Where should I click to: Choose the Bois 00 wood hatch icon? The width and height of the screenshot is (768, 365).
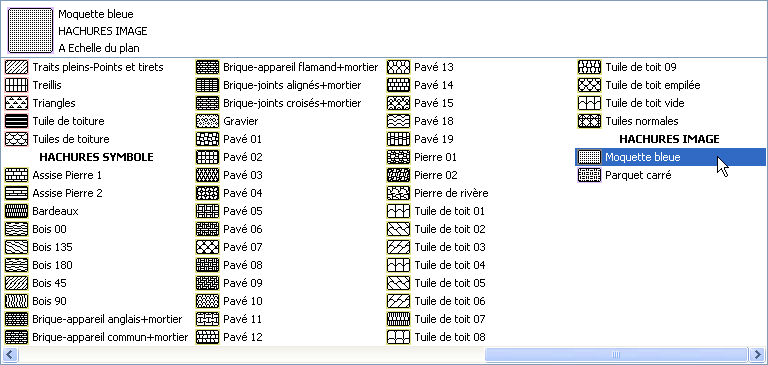16,229
